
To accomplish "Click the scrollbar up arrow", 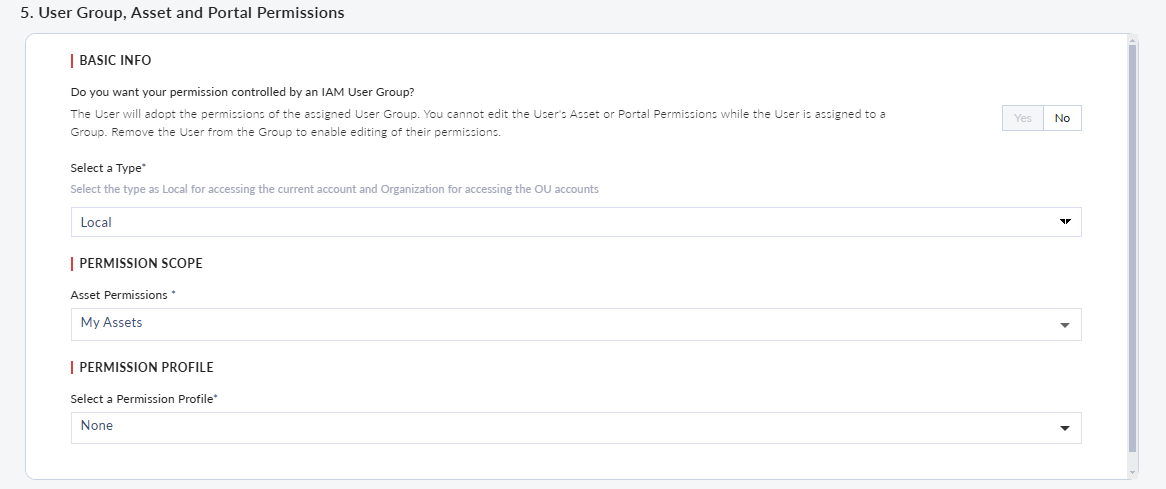I will point(1132,40).
